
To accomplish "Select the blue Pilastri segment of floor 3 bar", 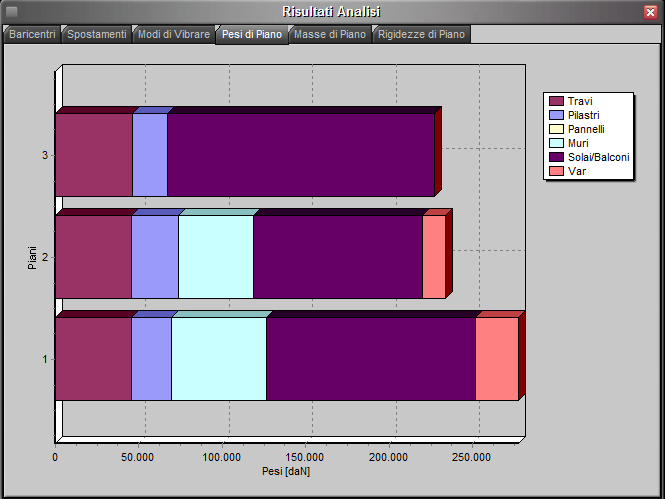I will [149, 155].
